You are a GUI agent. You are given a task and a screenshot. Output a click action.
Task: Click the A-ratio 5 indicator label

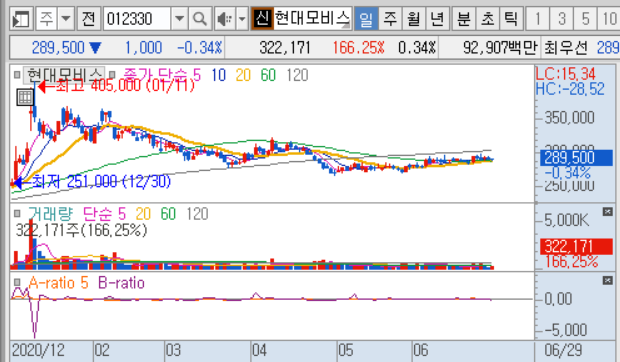pyautogui.click(x=59, y=283)
